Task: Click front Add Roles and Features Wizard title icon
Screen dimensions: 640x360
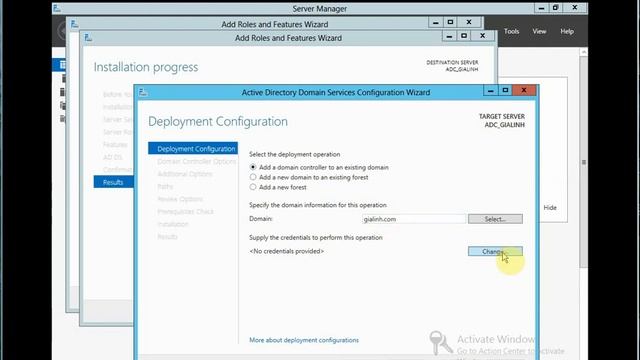Action: (88, 38)
